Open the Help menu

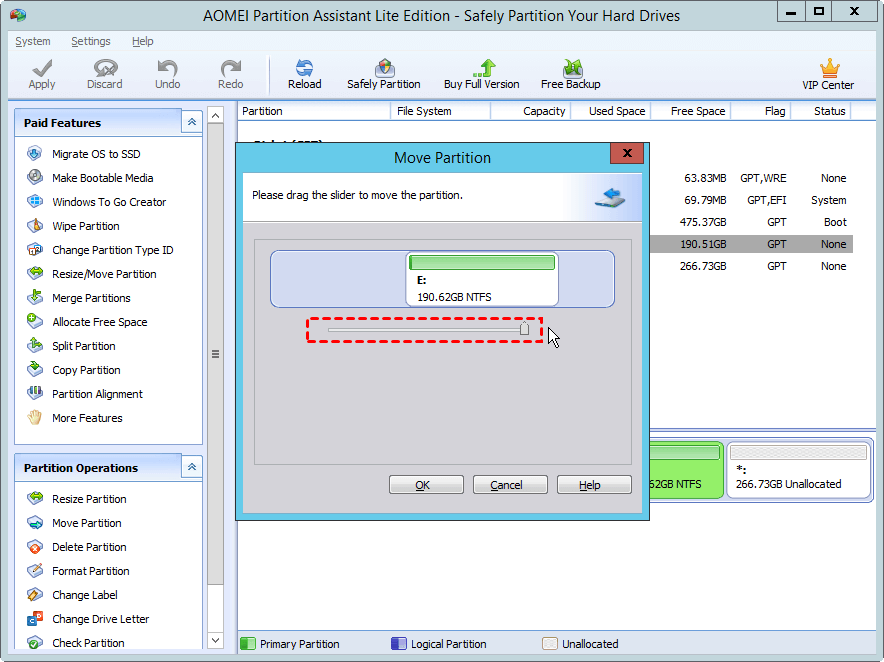tap(143, 41)
